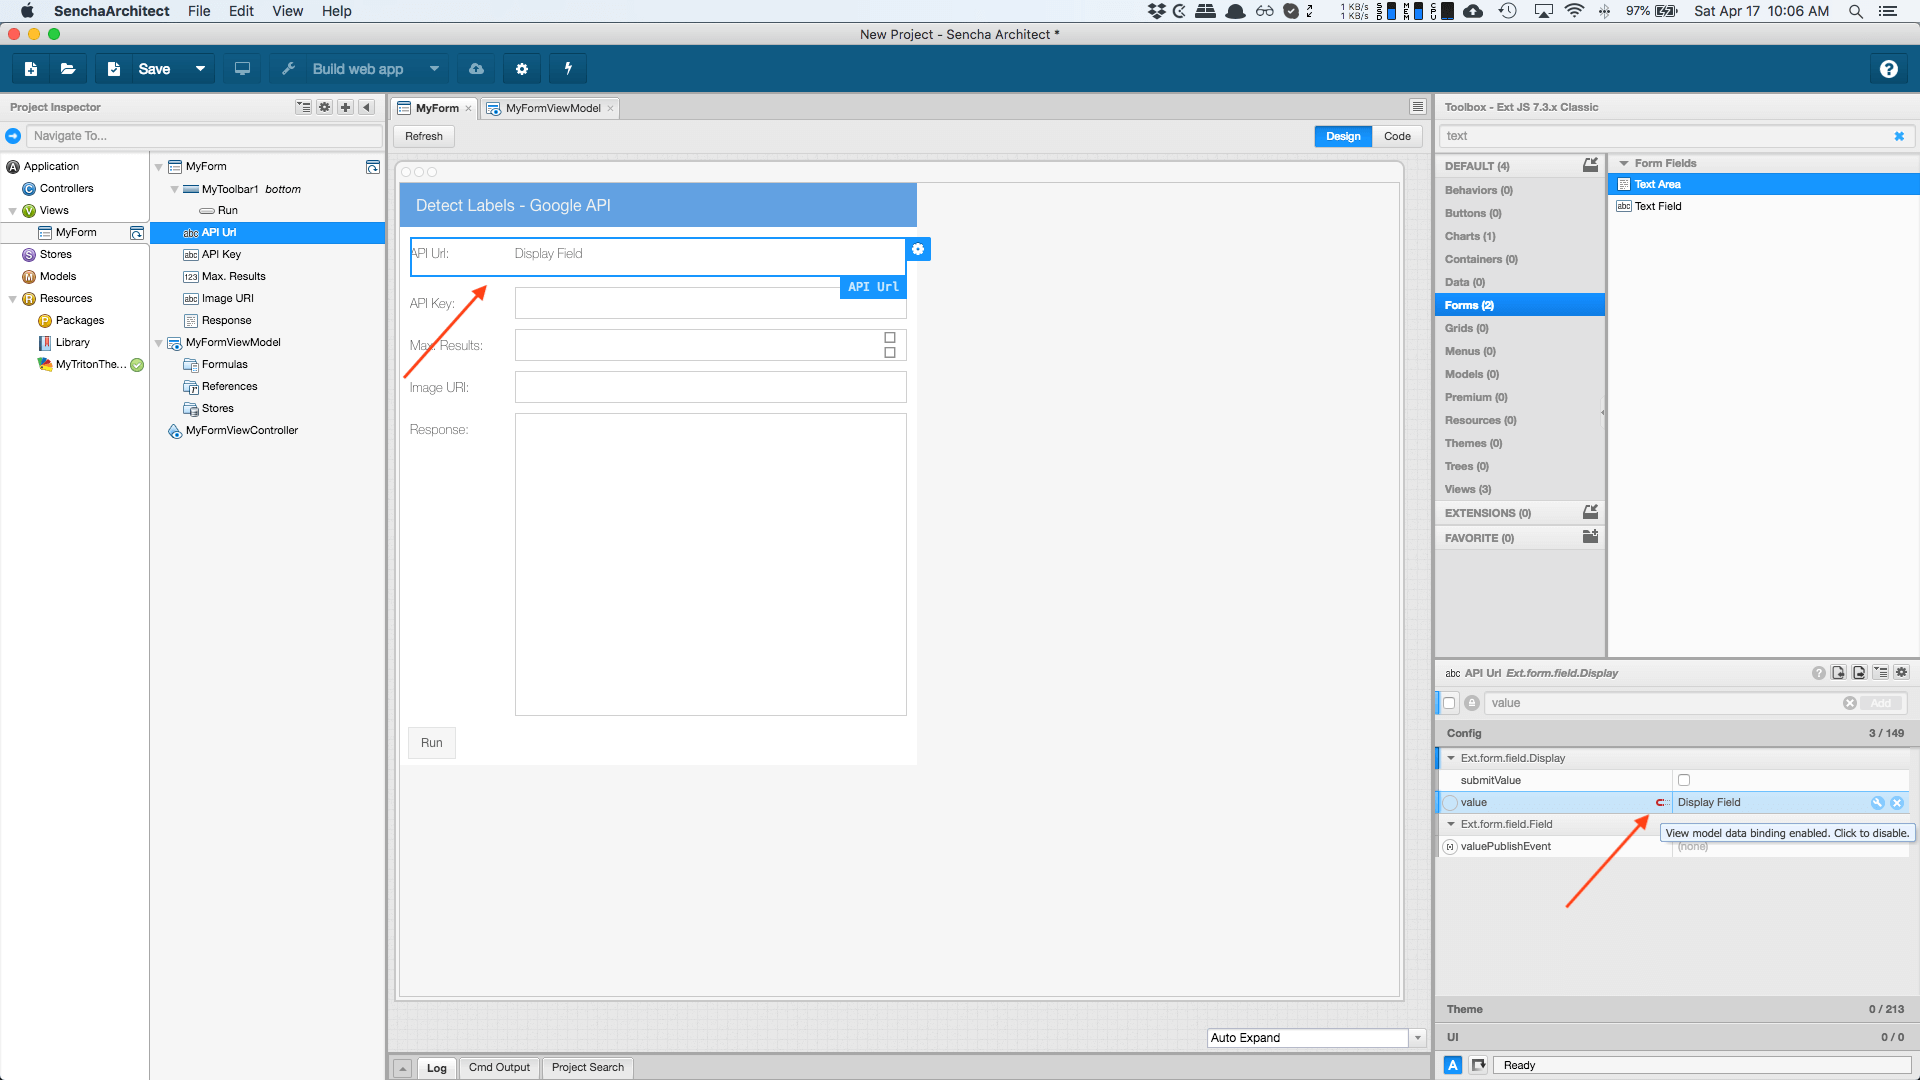This screenshot has width=1920, height=1080.
Task: Select Views (3) toolbox category
Action: click(1520, 489)
